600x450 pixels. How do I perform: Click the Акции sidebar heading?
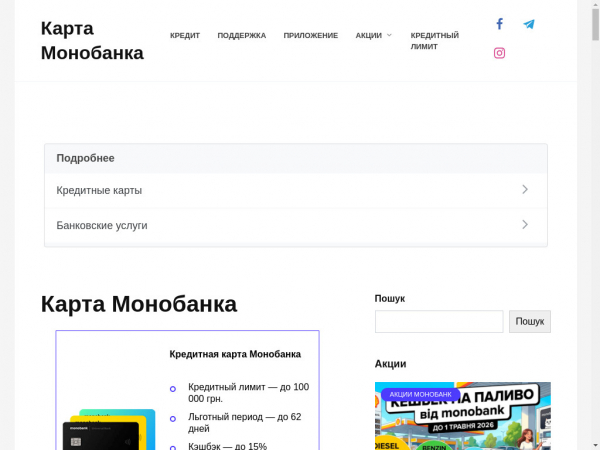point(390,364)
